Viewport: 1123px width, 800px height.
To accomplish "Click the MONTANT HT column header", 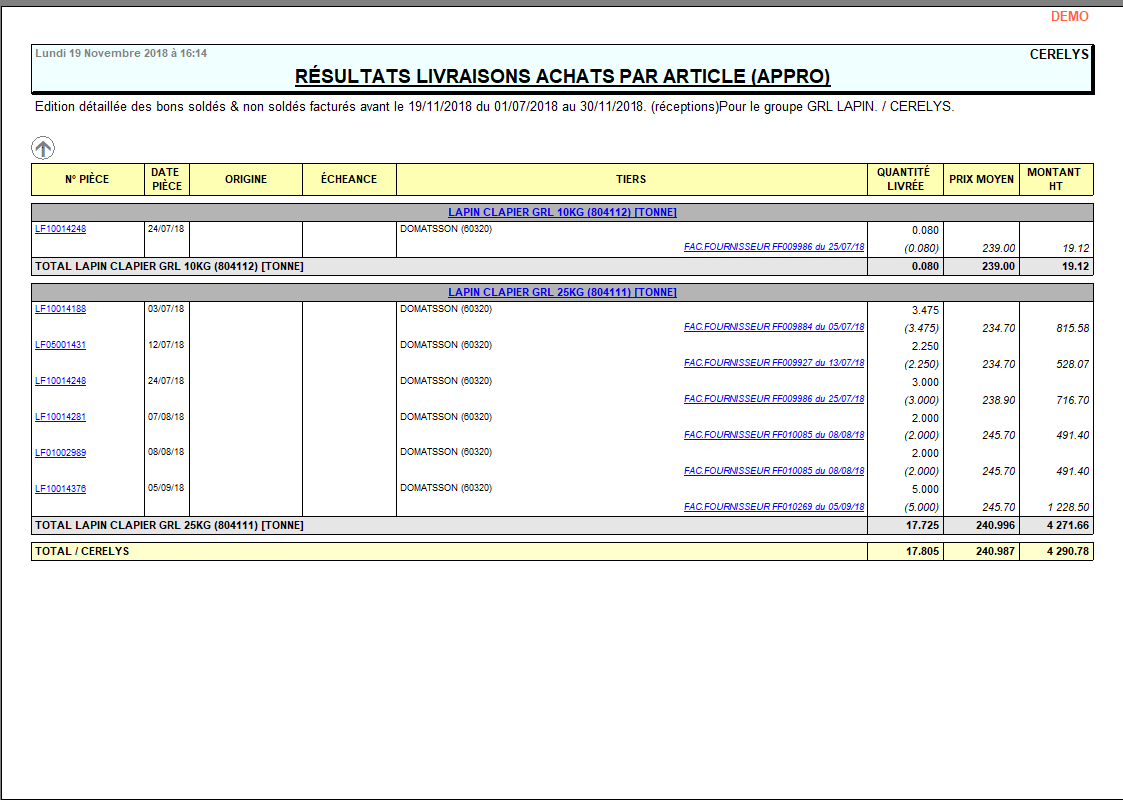I will pyautogui.click(x=1055, y=179).
